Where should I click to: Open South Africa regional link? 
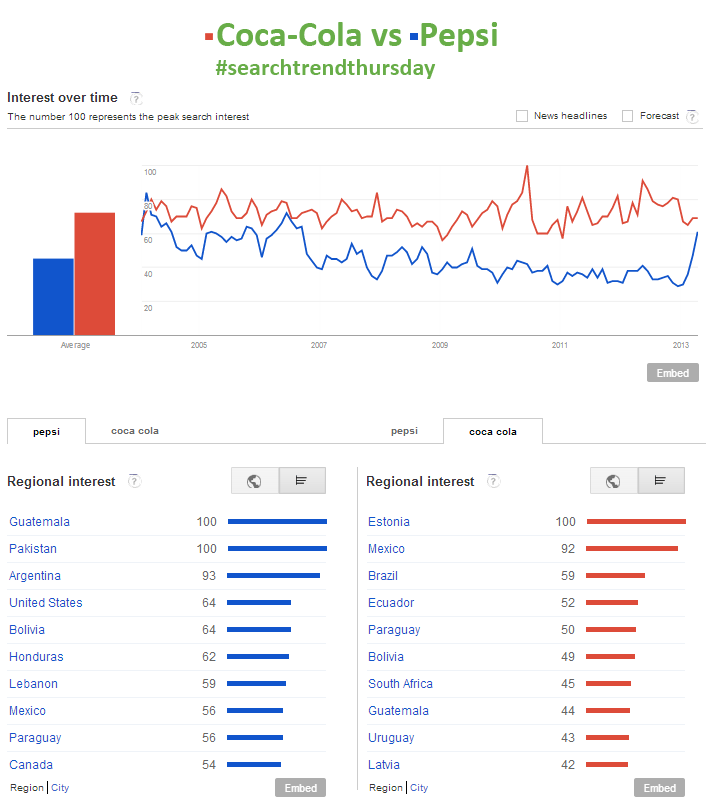(400, 683)
